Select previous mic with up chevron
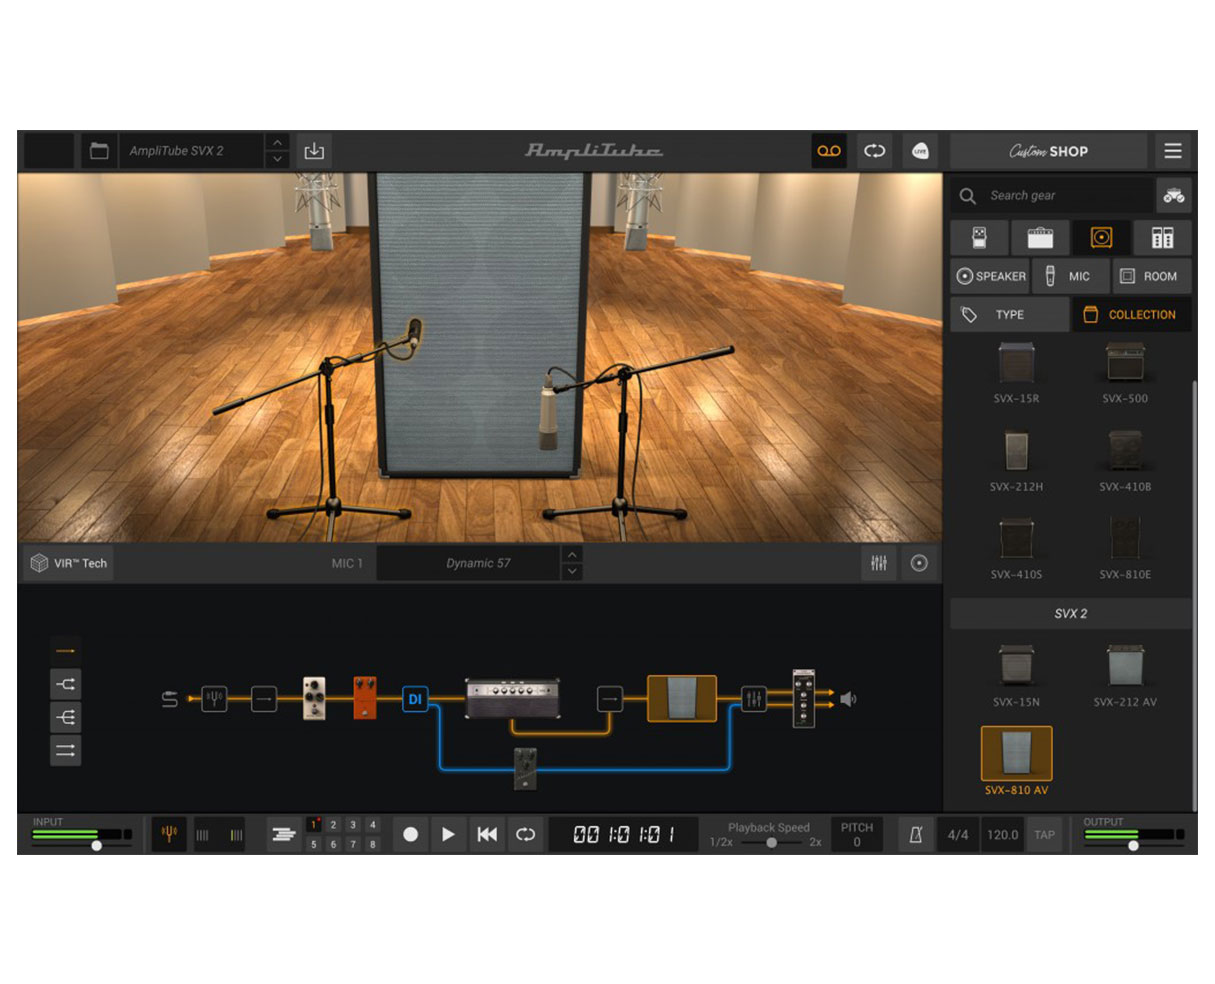1215x984 pixels. [572, 554]
